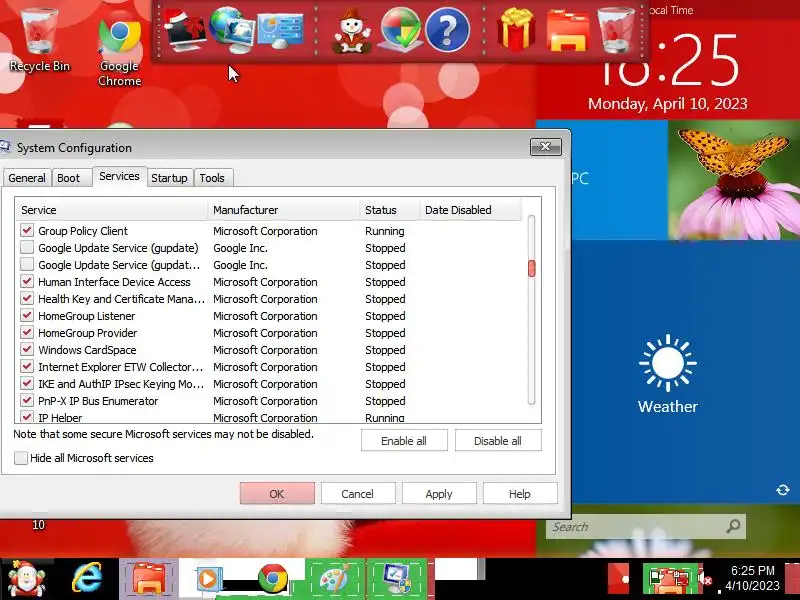The width and height of the screenshot is (800, 600).
Task: Confirm with the OK button
Action: click(277, 494)
